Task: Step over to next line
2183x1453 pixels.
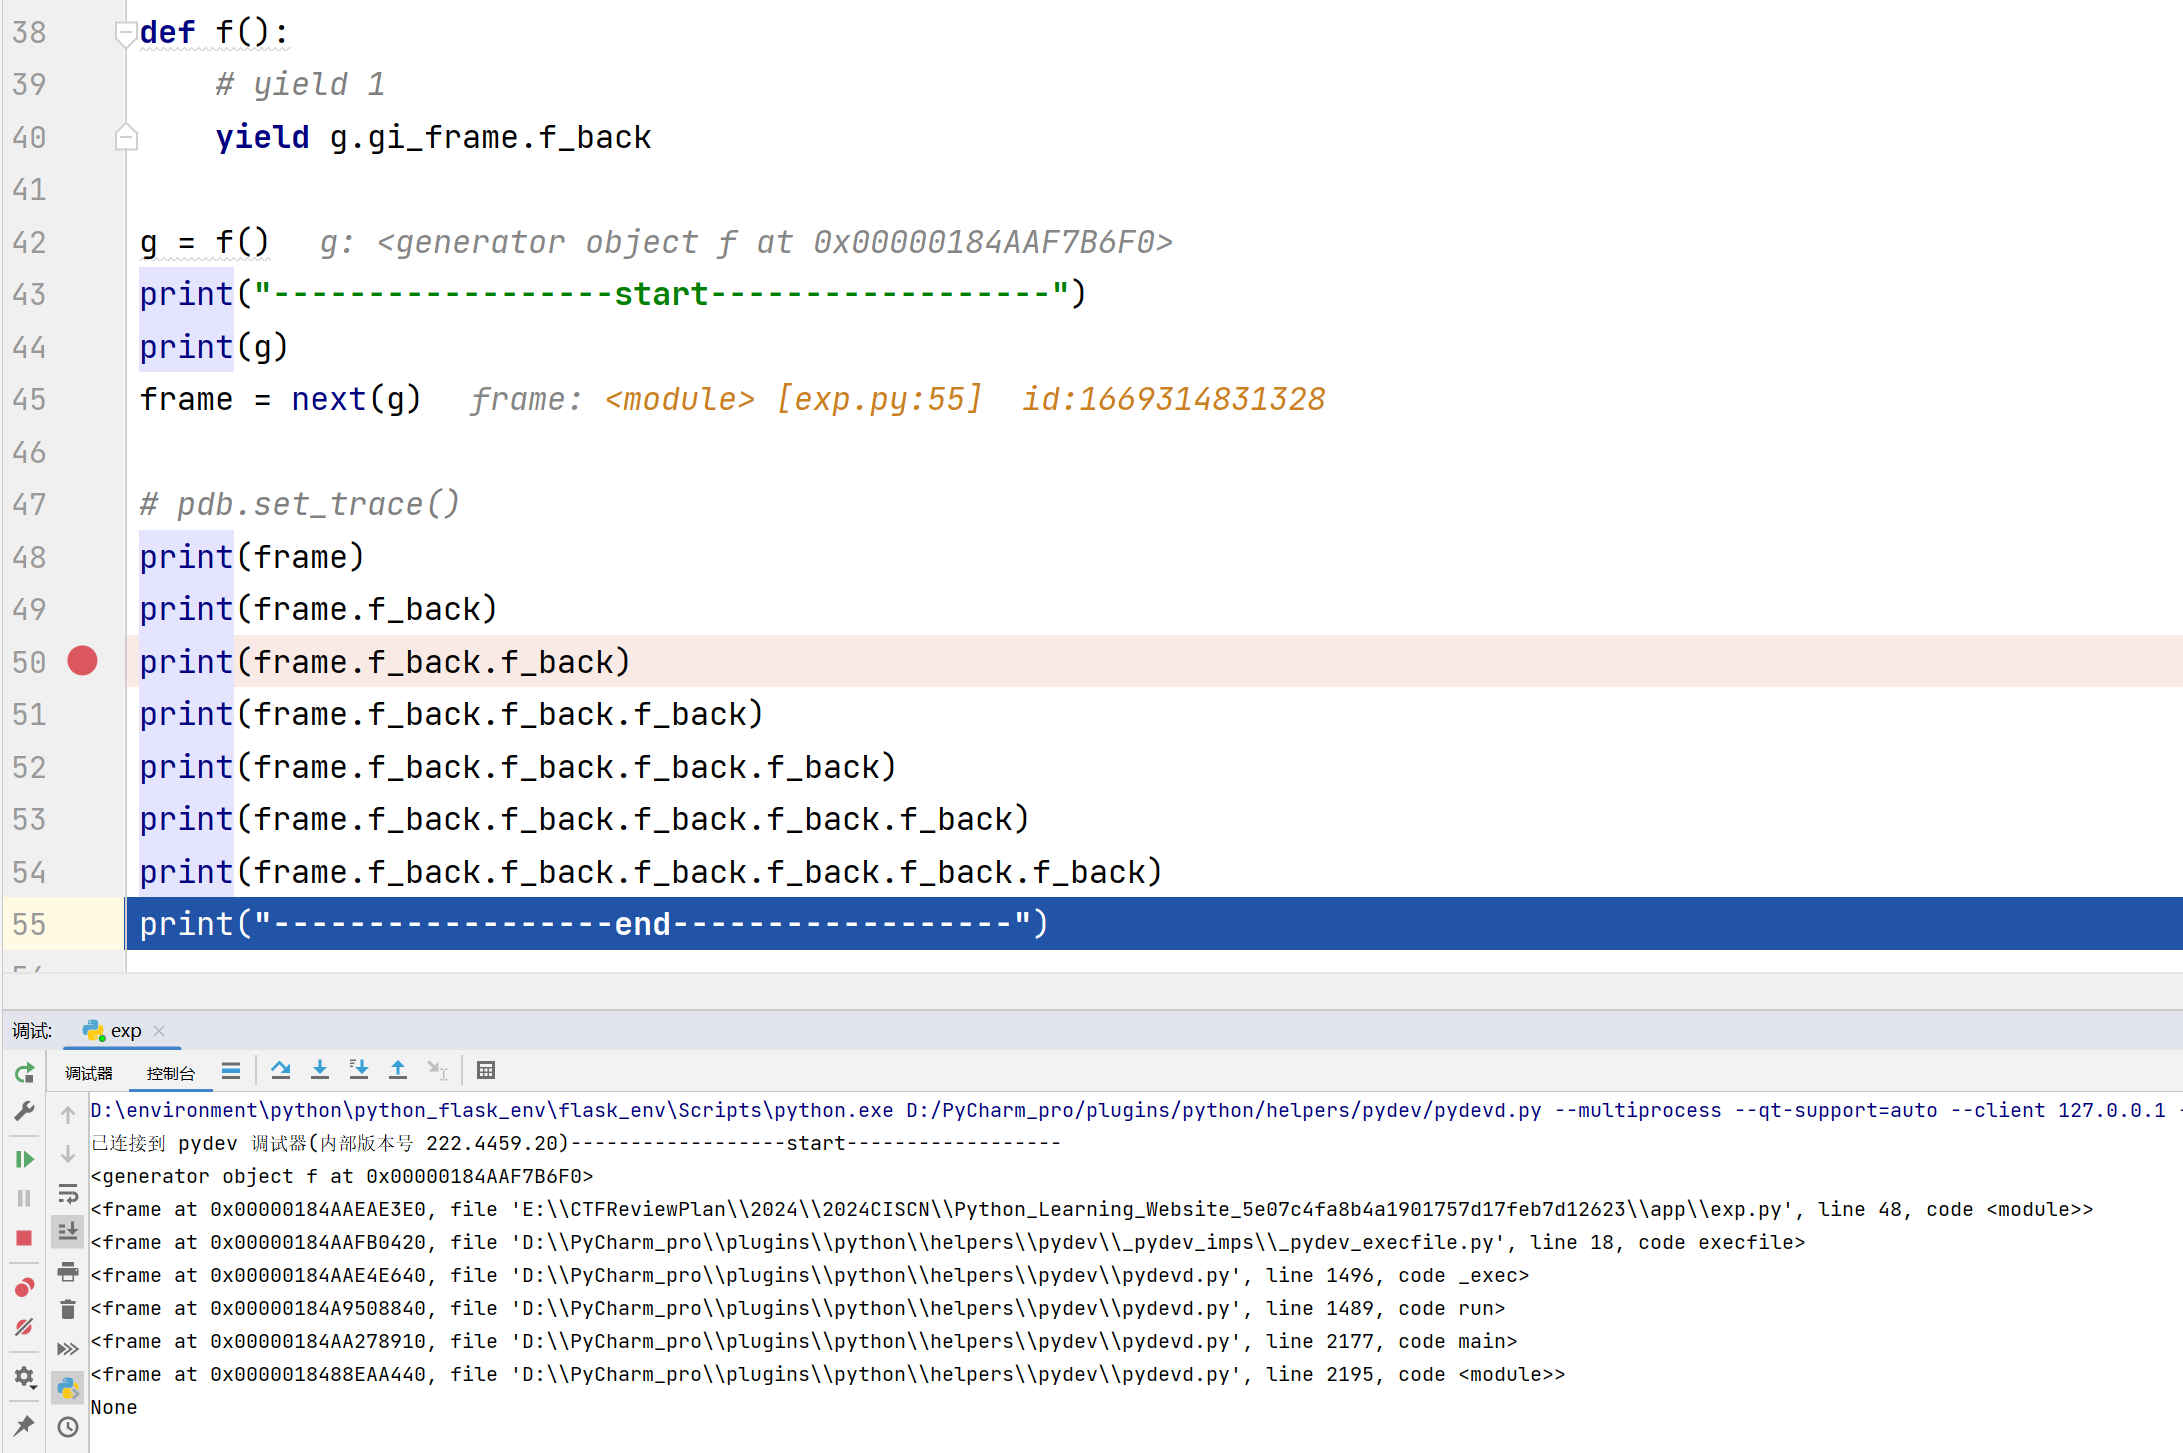Action: tap(281, 1071)
